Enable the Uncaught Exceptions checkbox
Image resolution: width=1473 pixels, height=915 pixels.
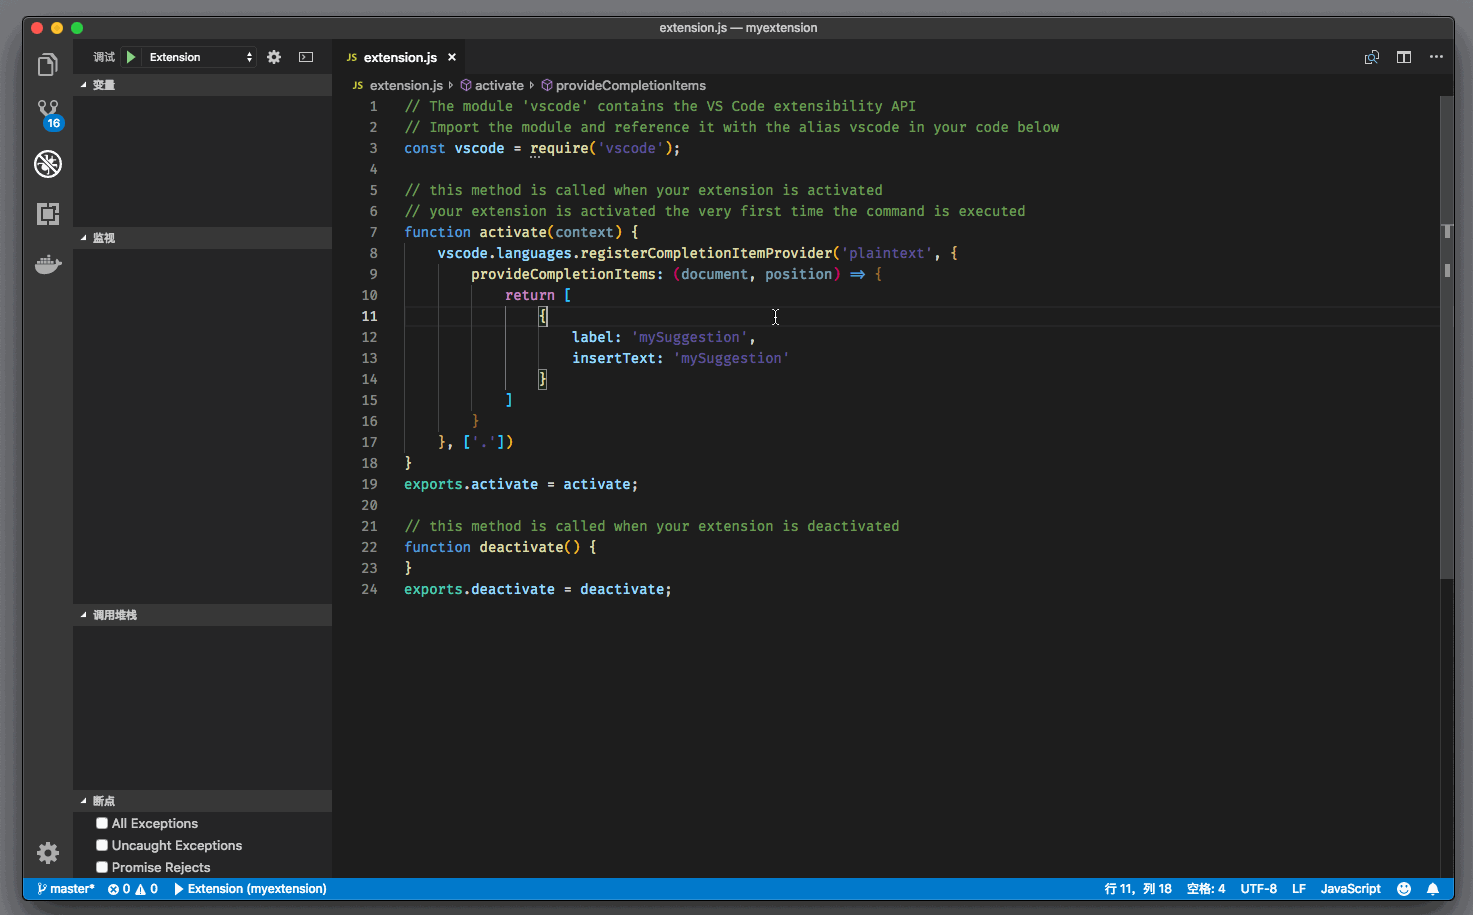pos(102,845)
